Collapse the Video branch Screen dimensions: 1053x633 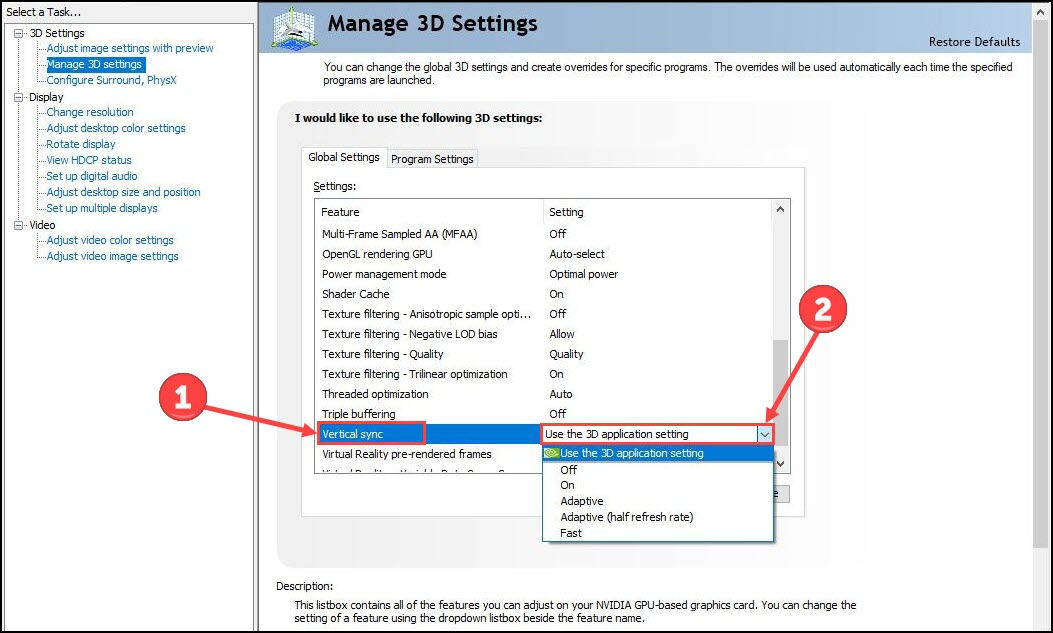pos(18,224)
